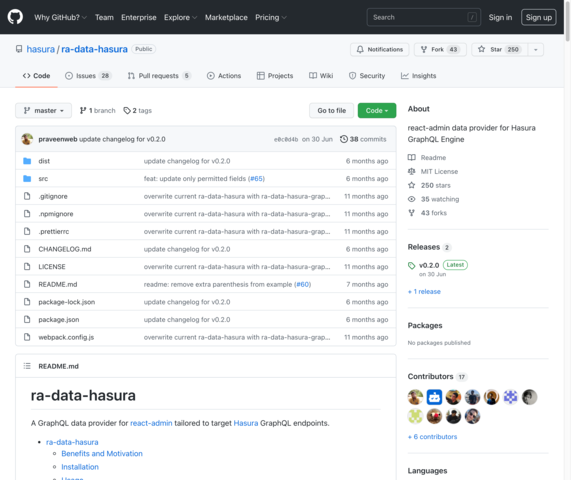Follow the react-admin link in README
This screenshot has width=571, height=480.
coord(151,423)
